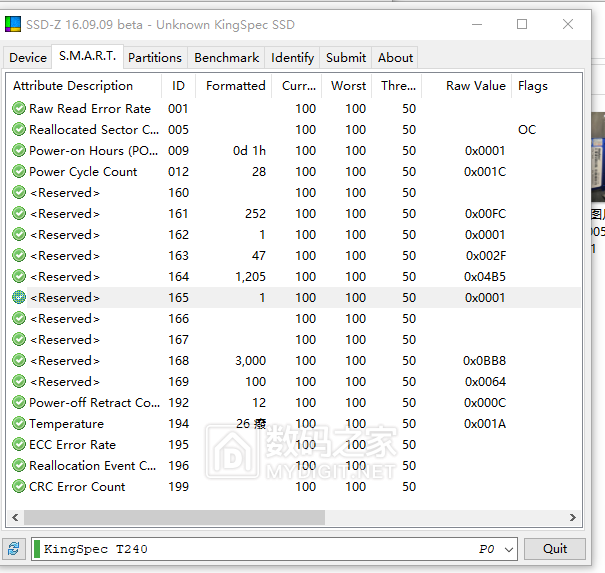Viewport: 605px width, 573px height.
Task: Click ID value 192
Action: pyautogui.click(x=178, y=402)
